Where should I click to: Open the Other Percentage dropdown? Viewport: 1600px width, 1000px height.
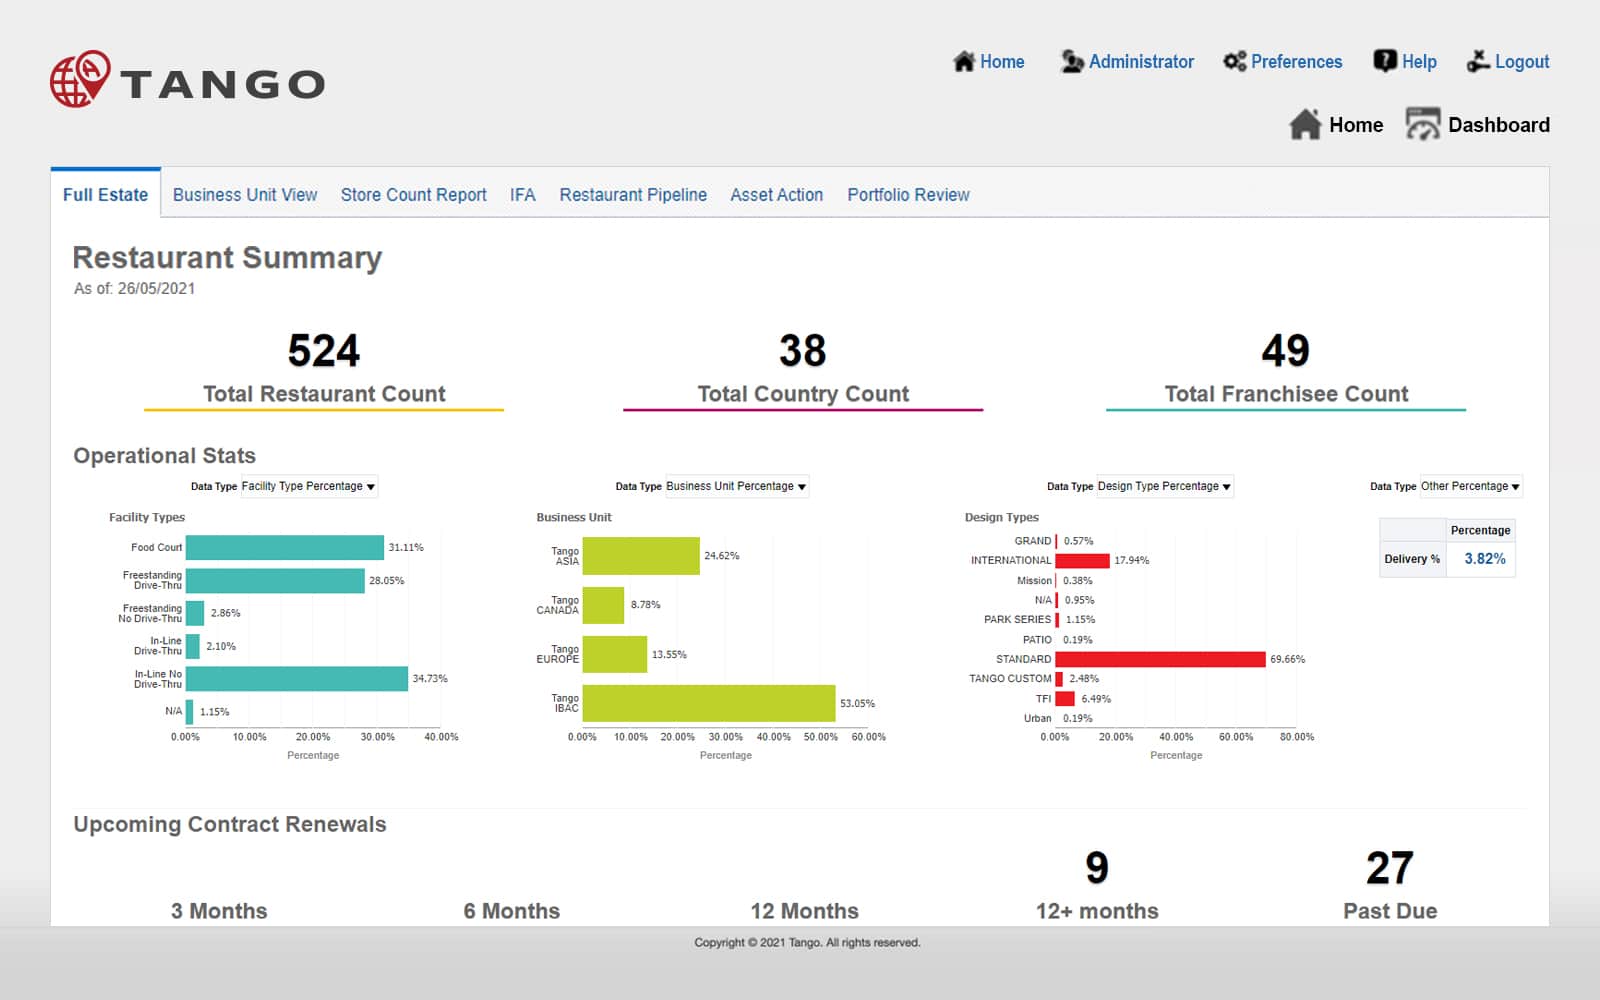(x=1471, y=486)
